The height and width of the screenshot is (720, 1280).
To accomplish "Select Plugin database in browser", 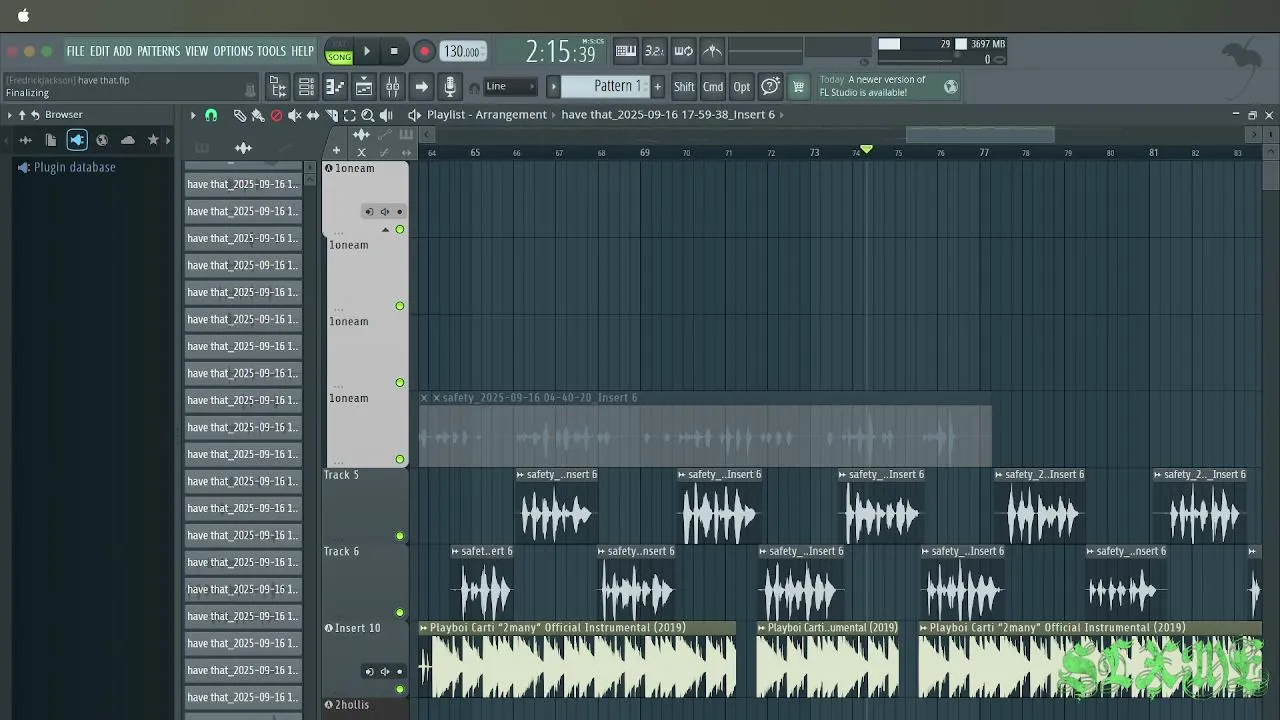I will (x=74, y=168).
